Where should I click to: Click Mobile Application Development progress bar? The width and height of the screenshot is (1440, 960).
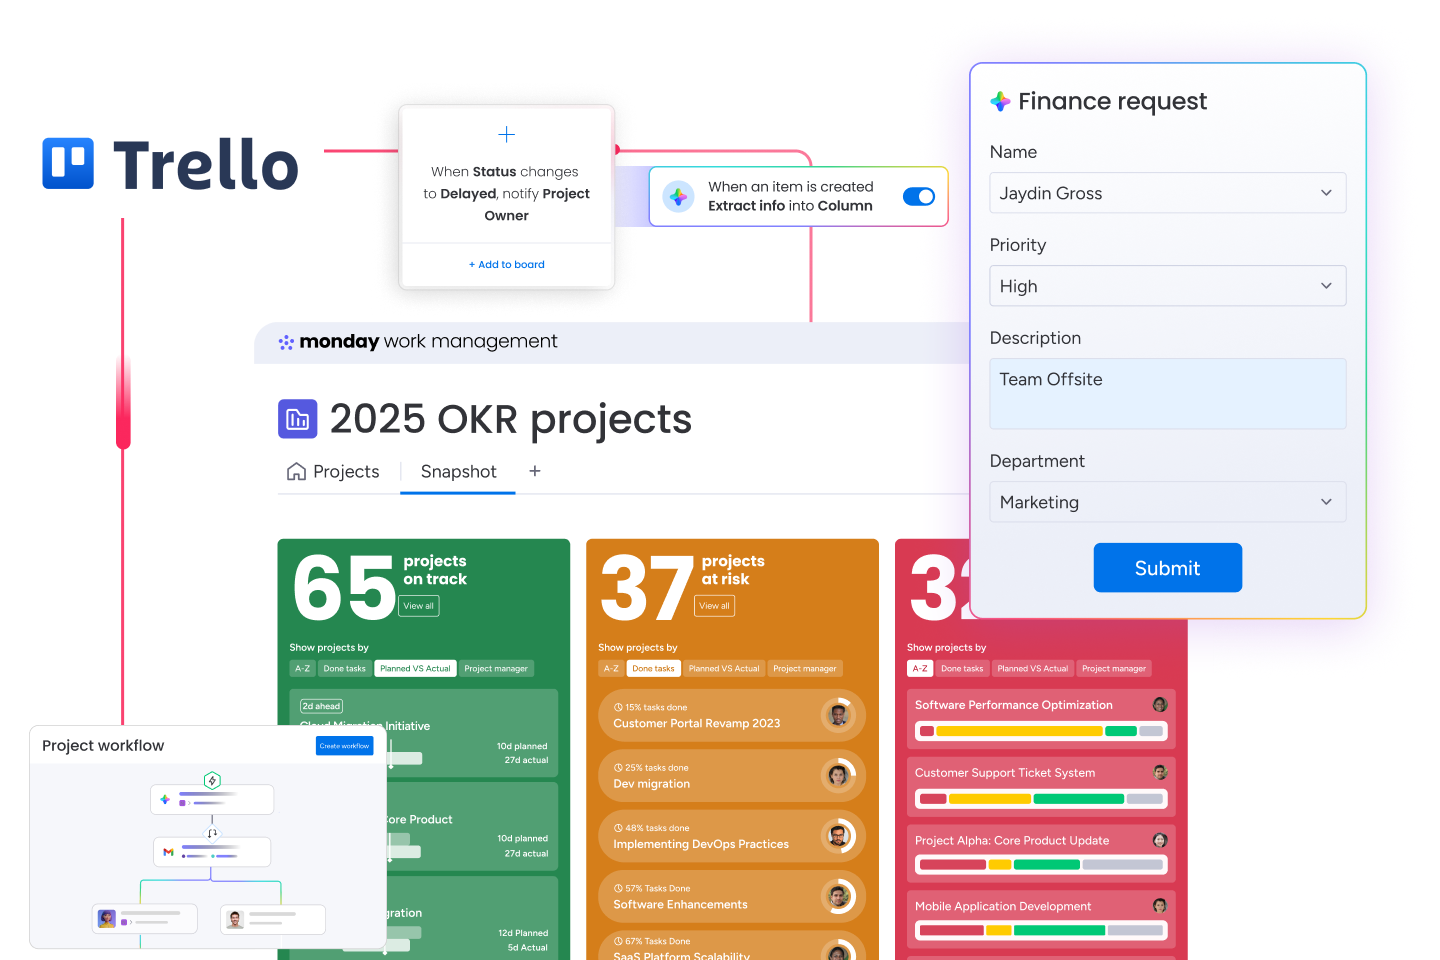[x=1041, y=931]
